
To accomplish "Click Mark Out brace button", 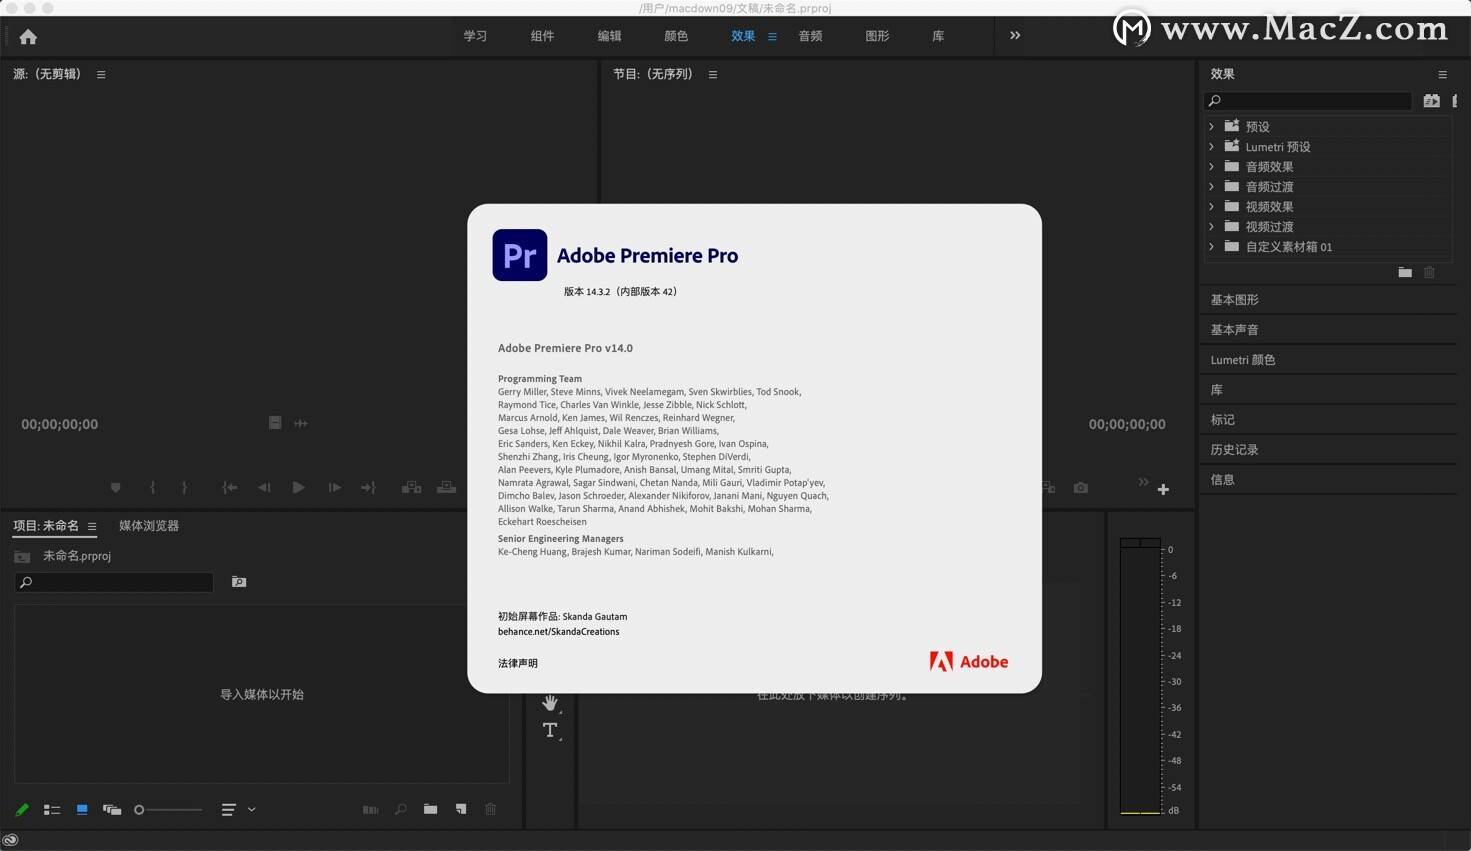I will [184, 488].
